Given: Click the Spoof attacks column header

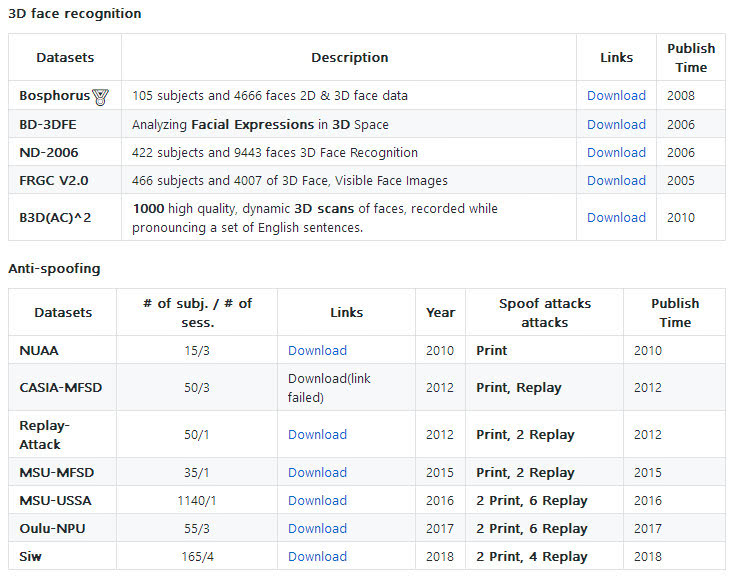Looking at the screenshot, I should 544,312.
